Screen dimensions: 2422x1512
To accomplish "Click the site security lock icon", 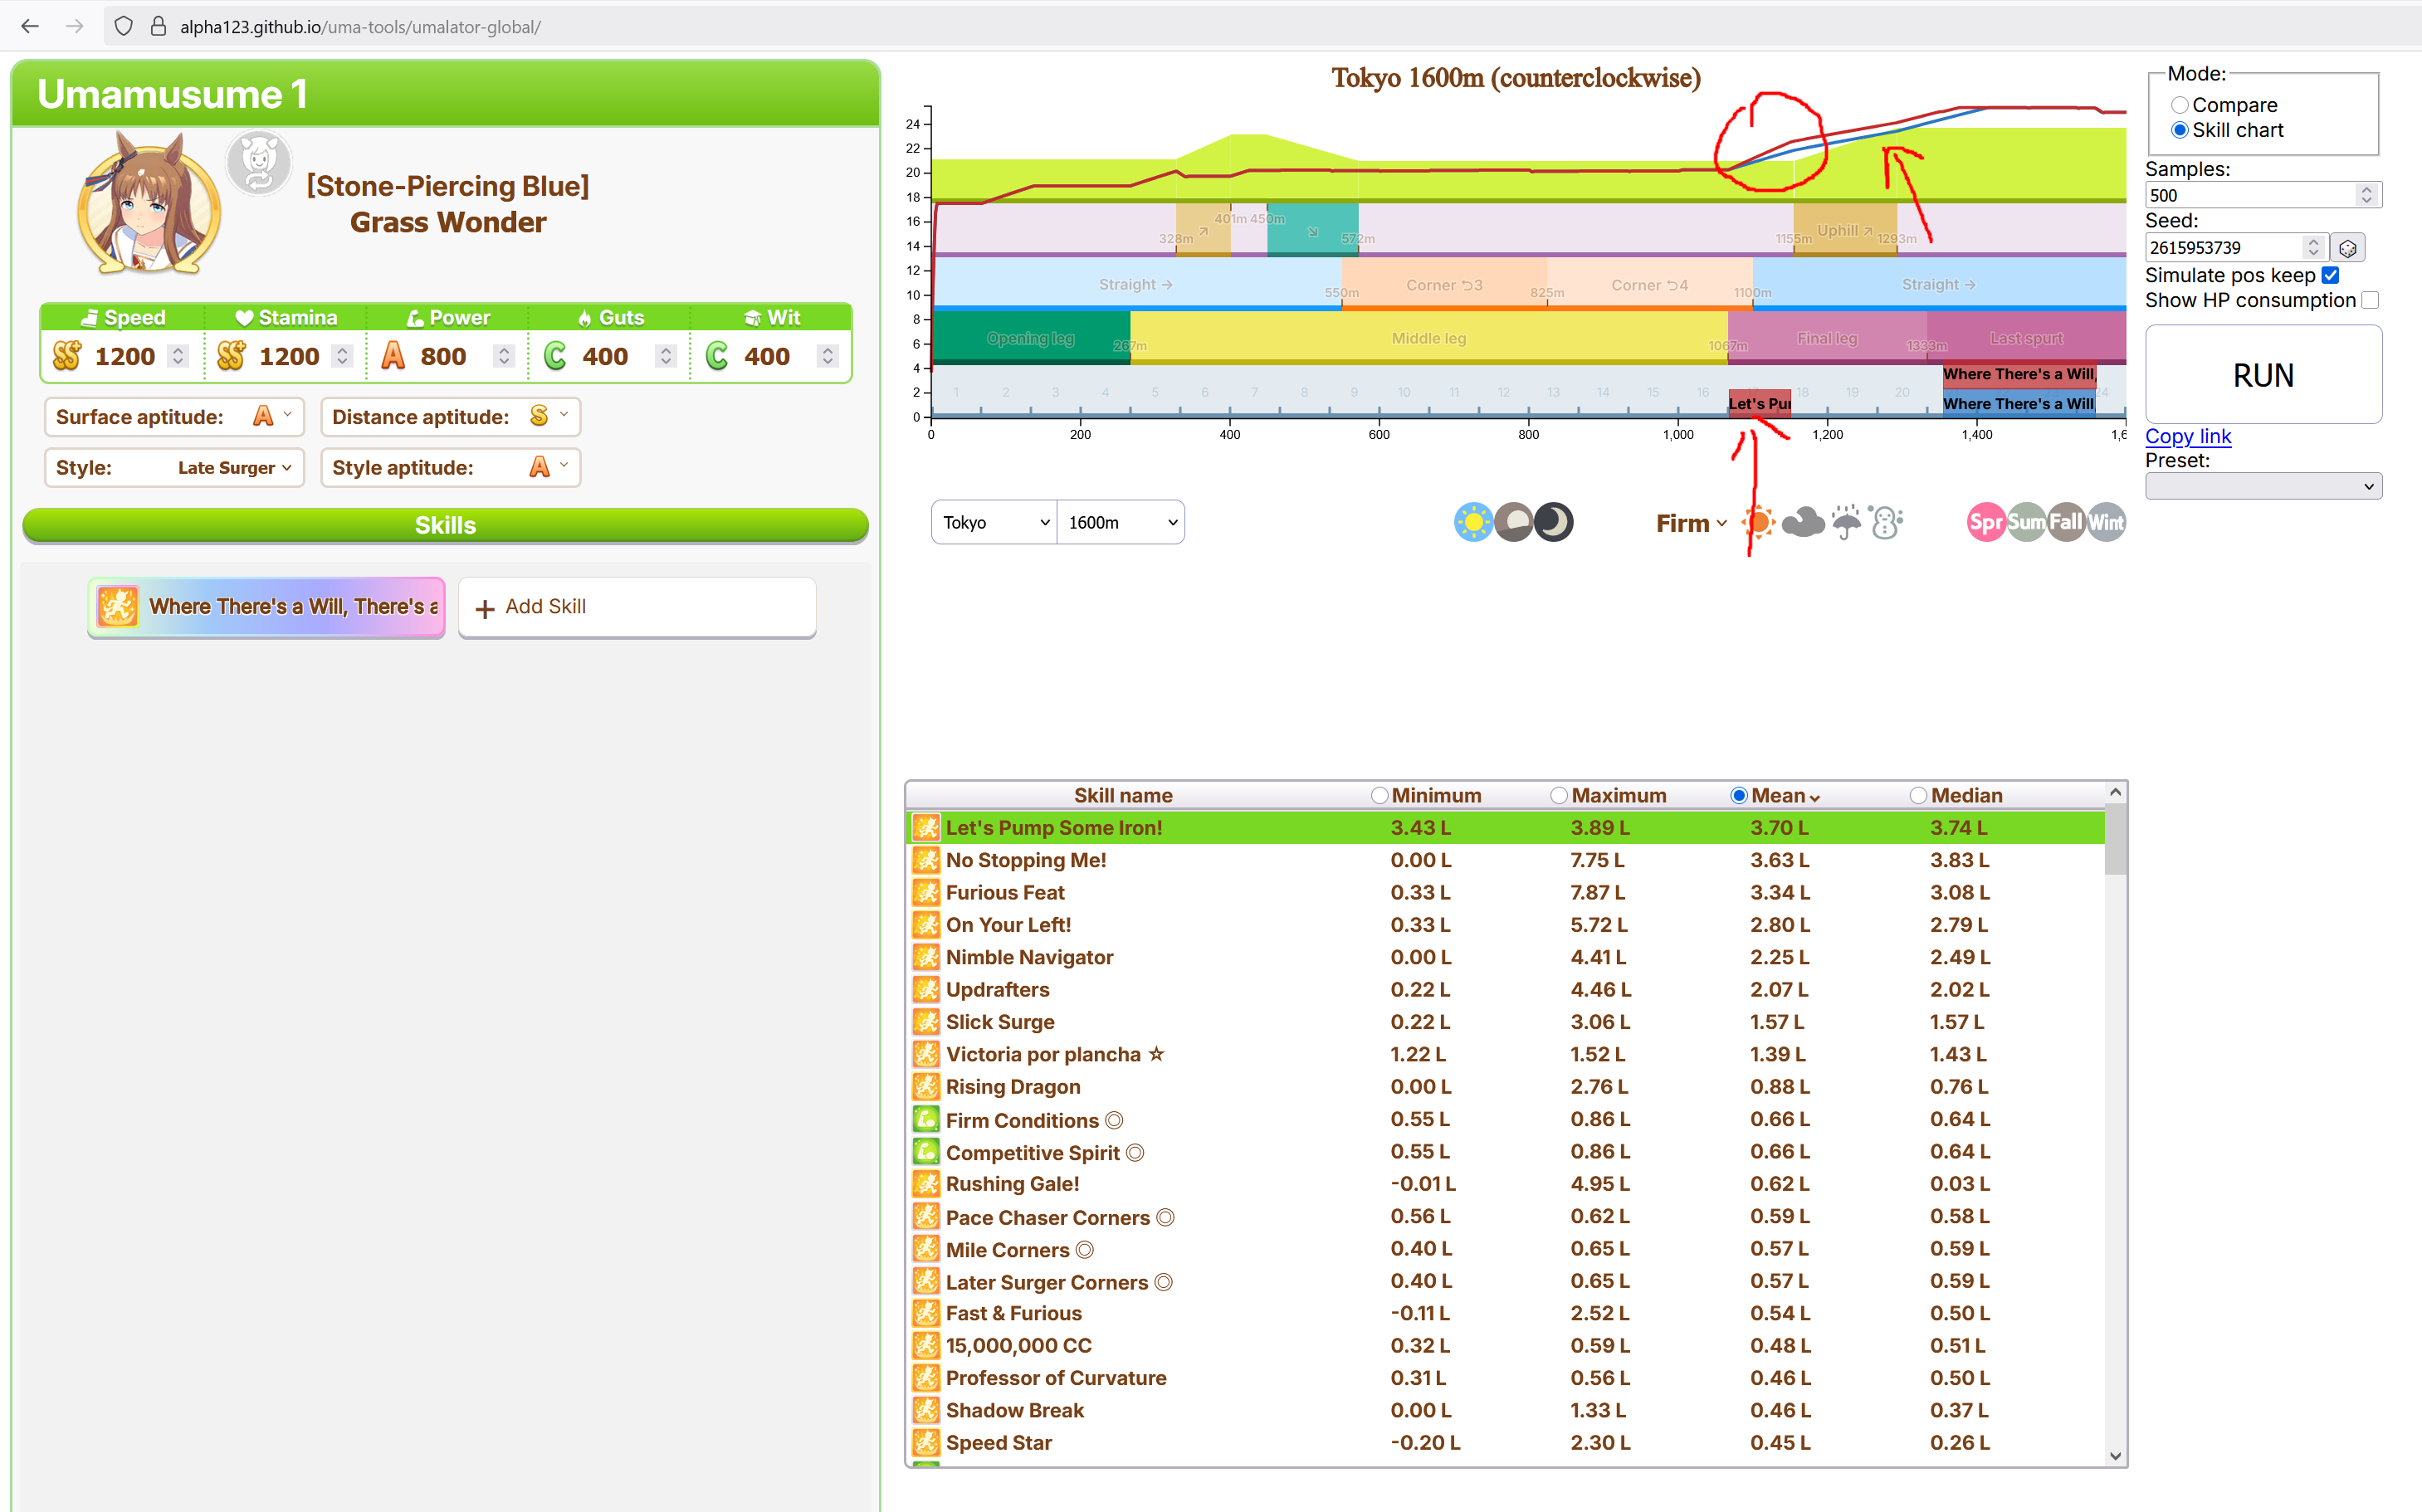I will coord(158,27).
